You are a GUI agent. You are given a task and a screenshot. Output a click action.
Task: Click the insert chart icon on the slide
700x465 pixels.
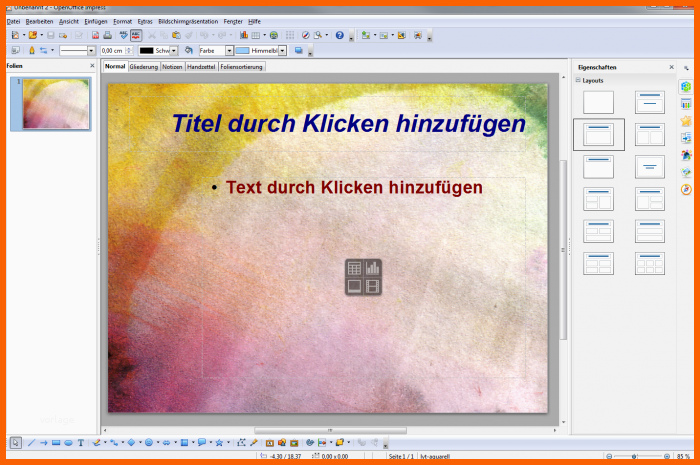pos(372,268)
